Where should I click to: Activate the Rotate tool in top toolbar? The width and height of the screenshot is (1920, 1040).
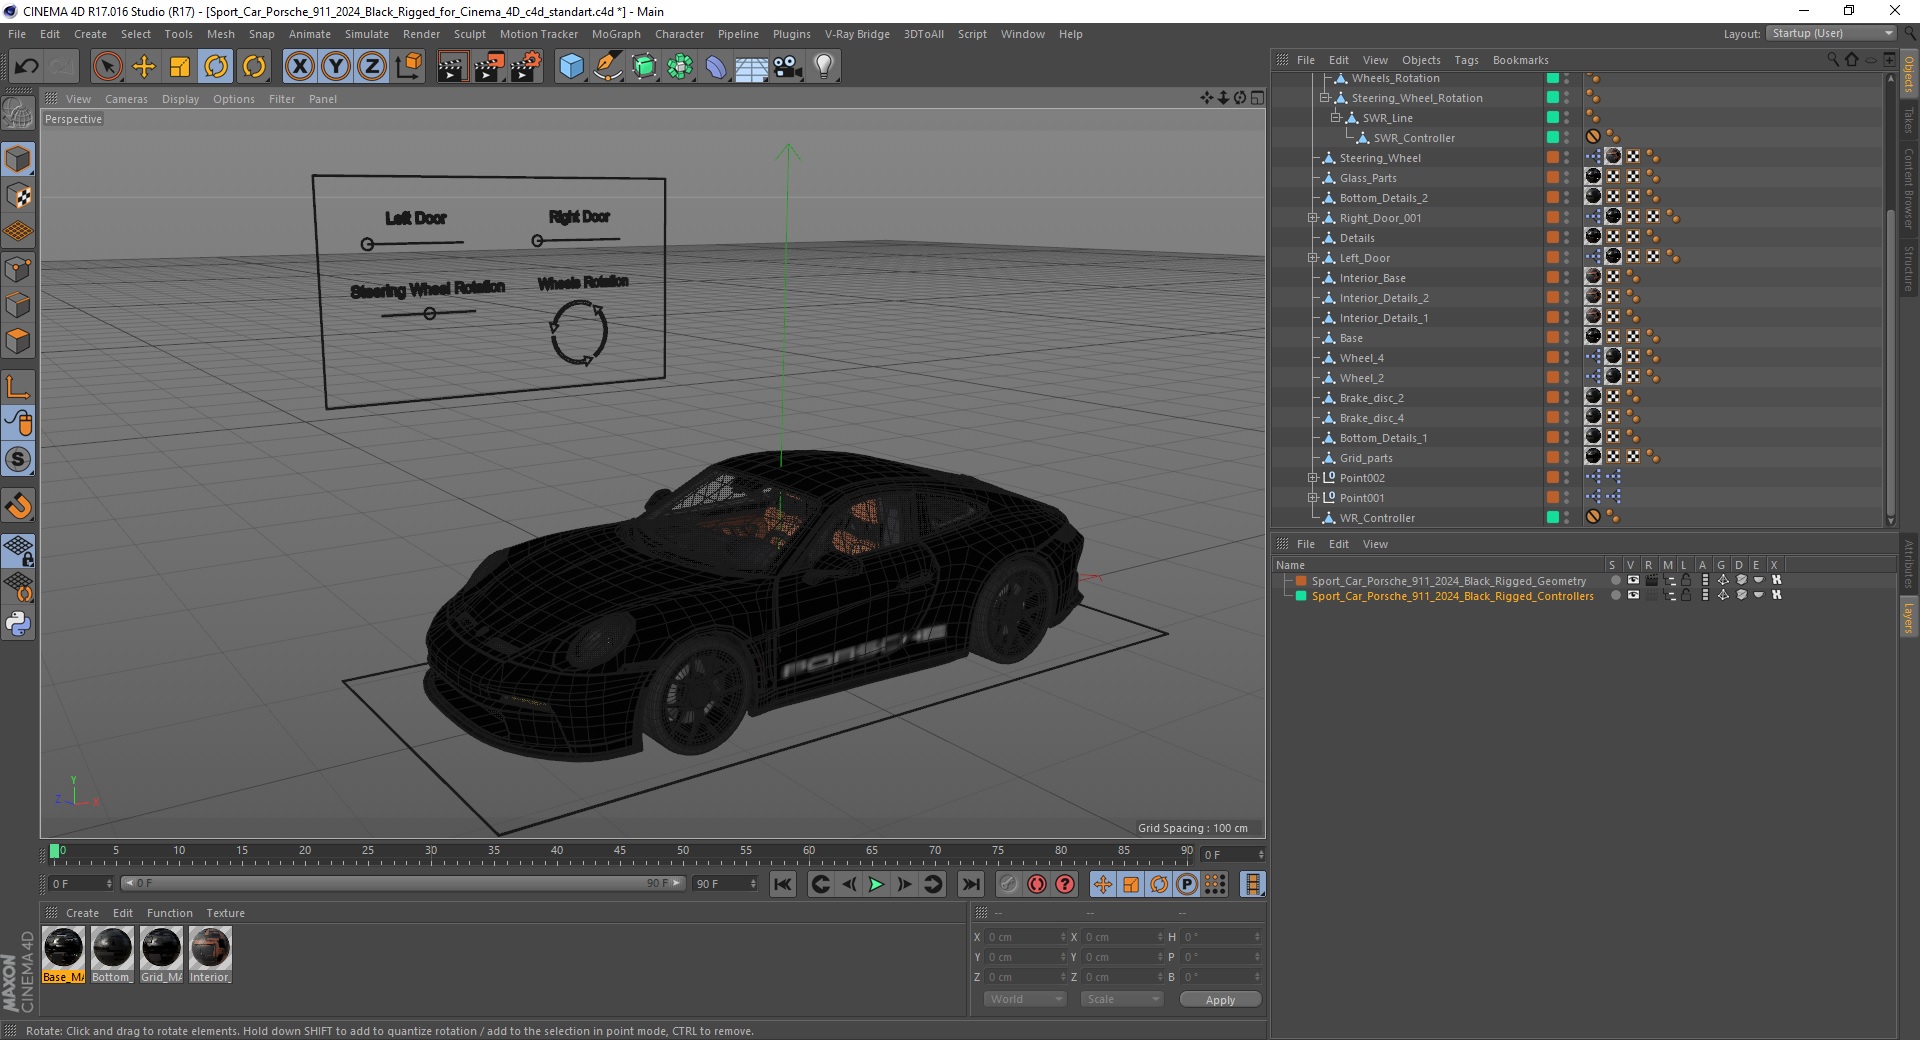tap(216, 67)
